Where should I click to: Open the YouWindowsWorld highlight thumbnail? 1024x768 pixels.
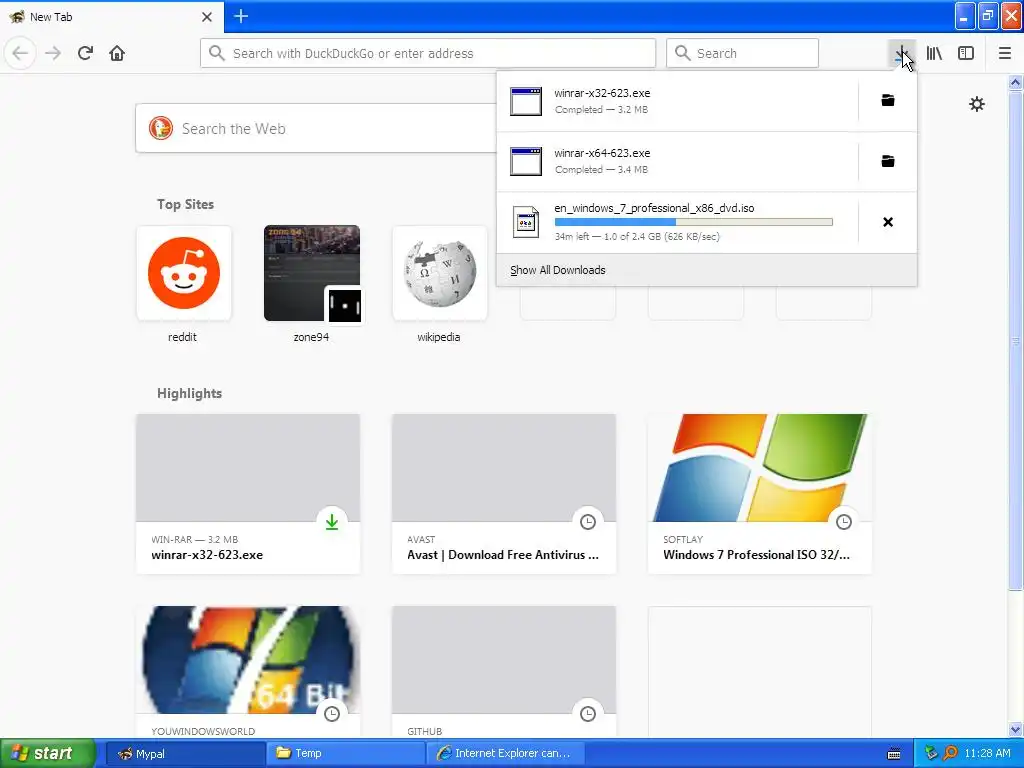248,660
